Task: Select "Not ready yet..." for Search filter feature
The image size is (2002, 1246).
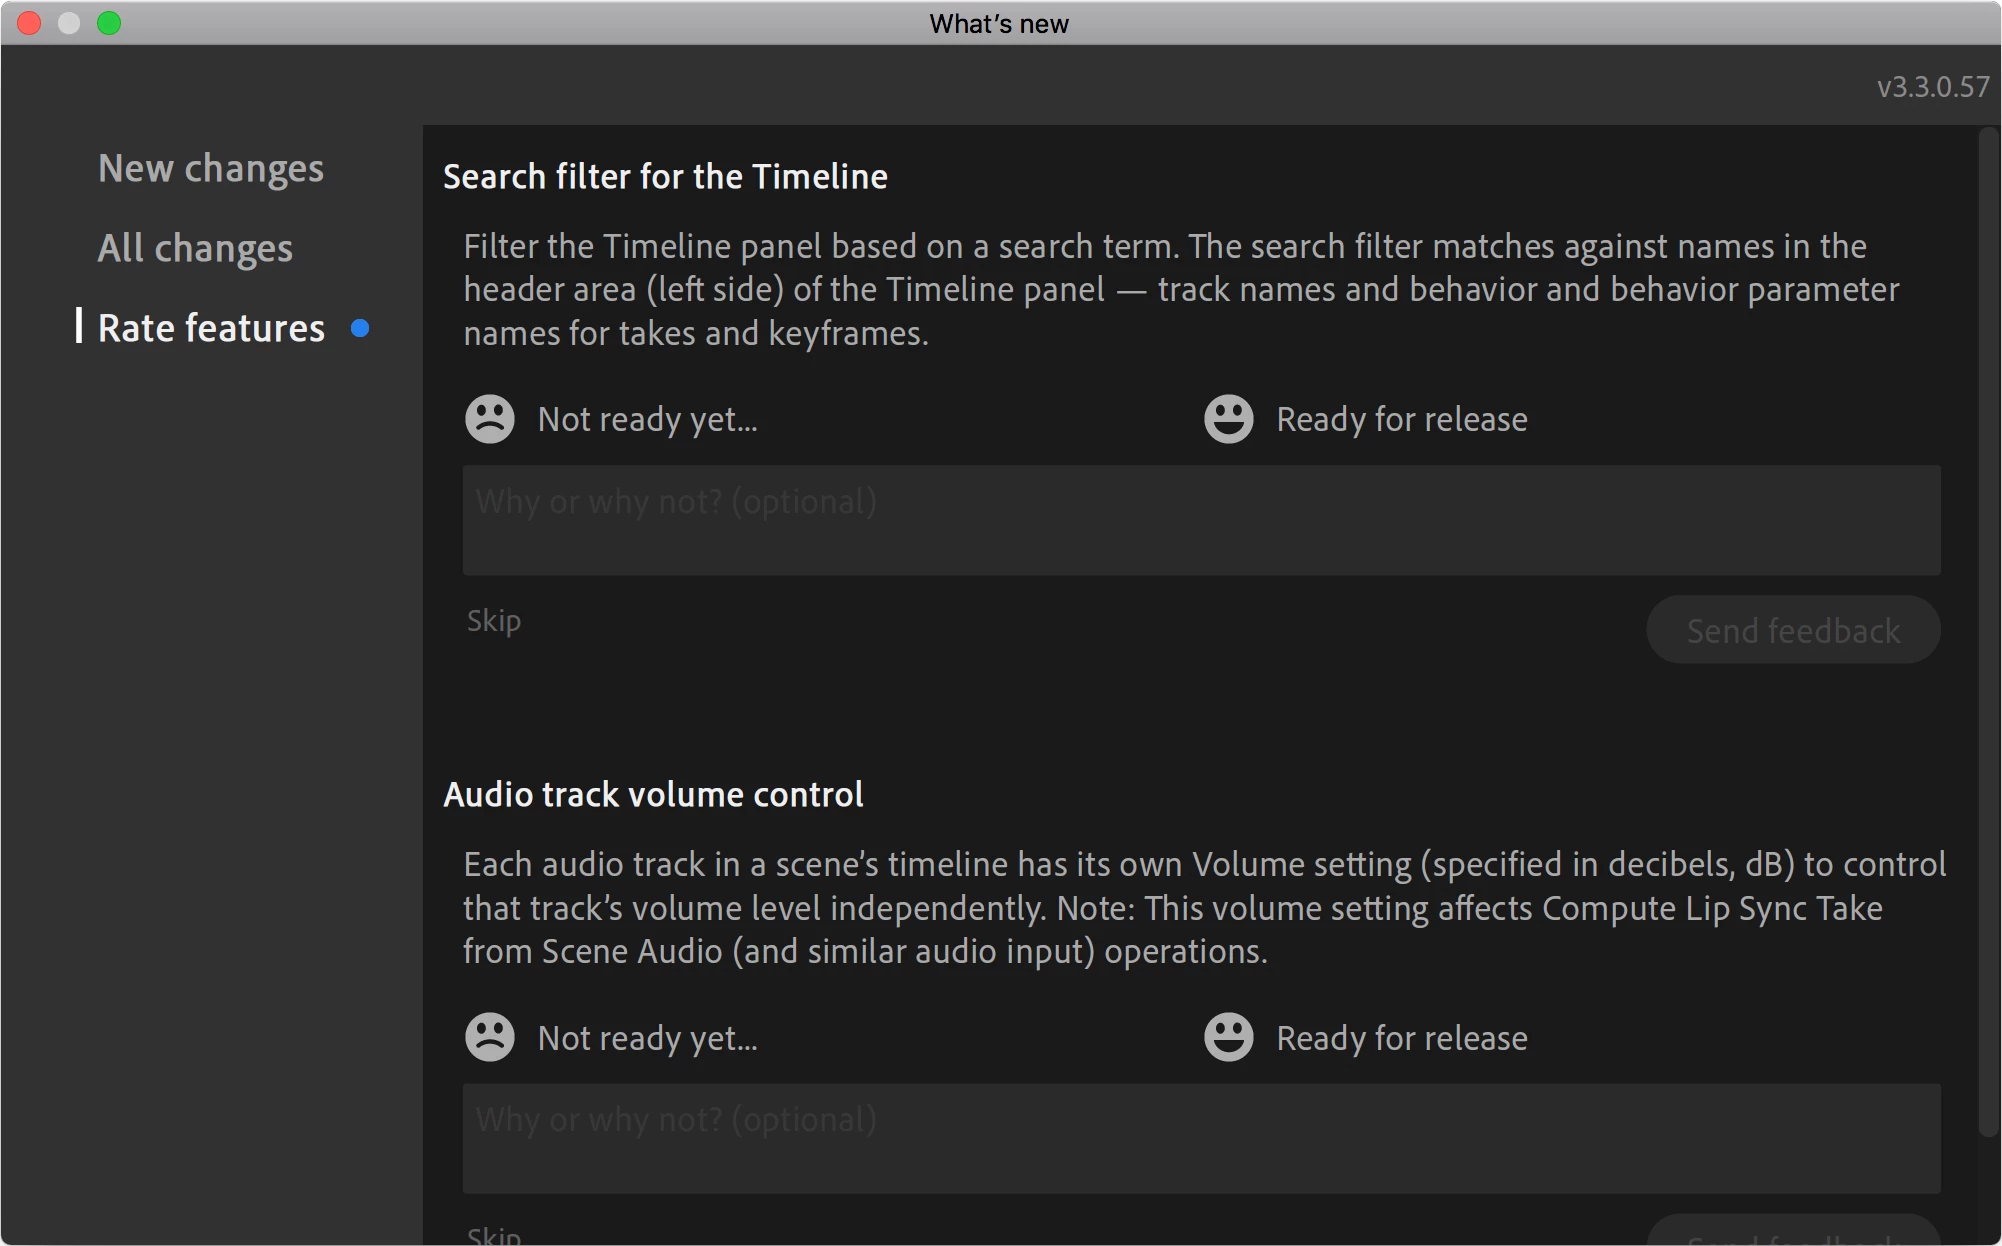Action: pos(647,419)
